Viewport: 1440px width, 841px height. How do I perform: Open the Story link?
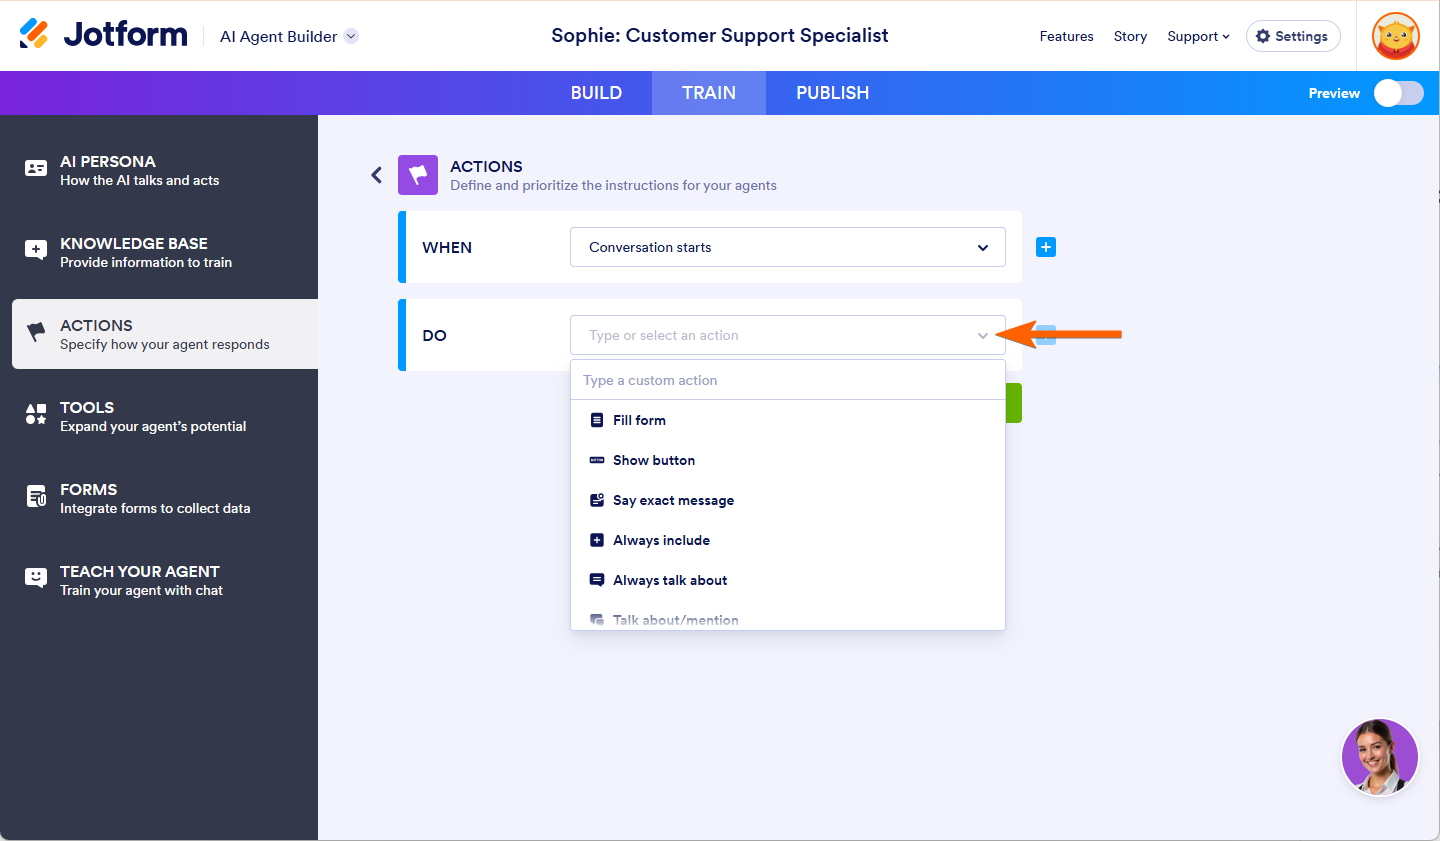click(x=1130, y=36)
